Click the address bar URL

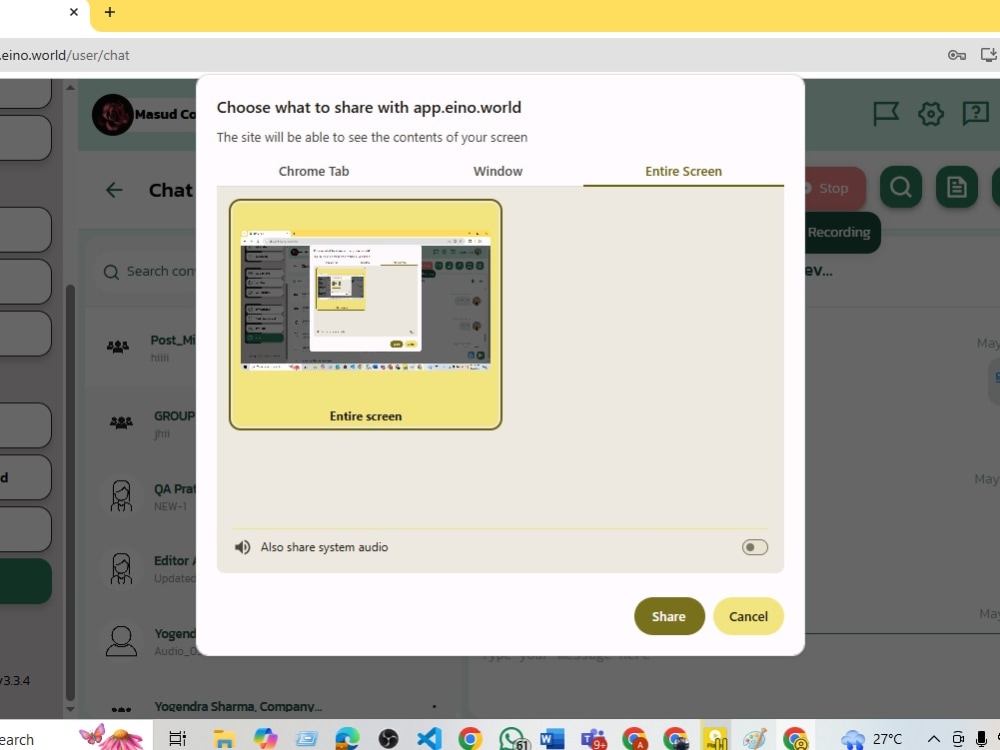[x=65, y=55]
